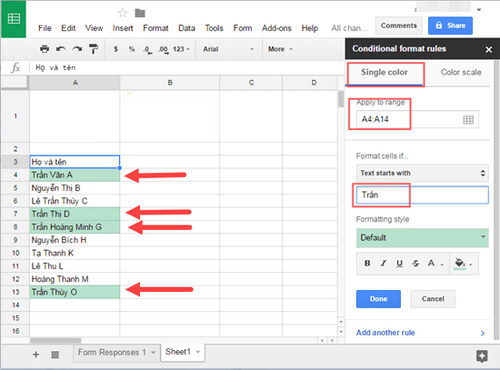This screenshot has width=500, height=370.
Task: Click the blue Share button
Action: [450, 26]
